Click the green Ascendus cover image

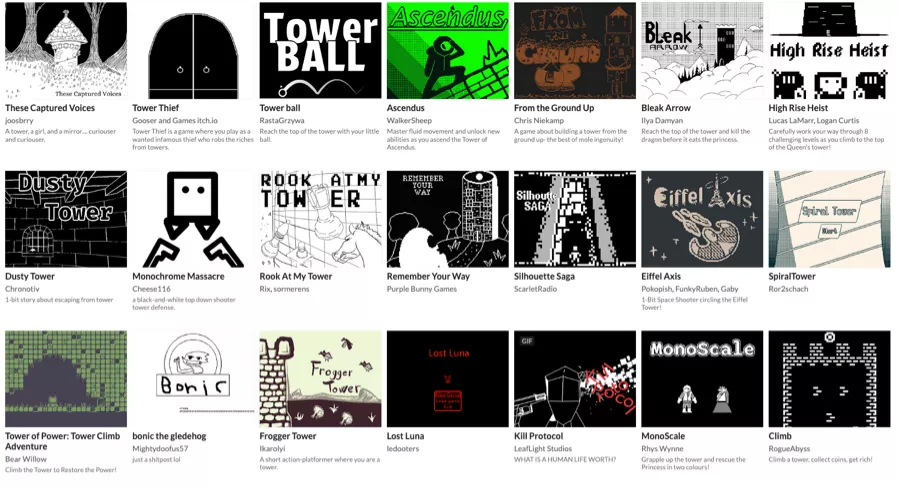(448, 51)
